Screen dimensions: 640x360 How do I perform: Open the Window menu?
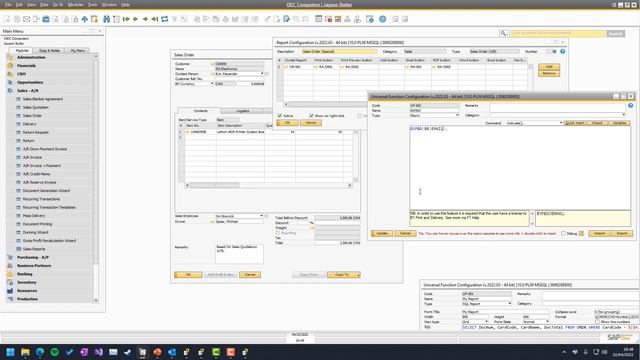[109, 4]
